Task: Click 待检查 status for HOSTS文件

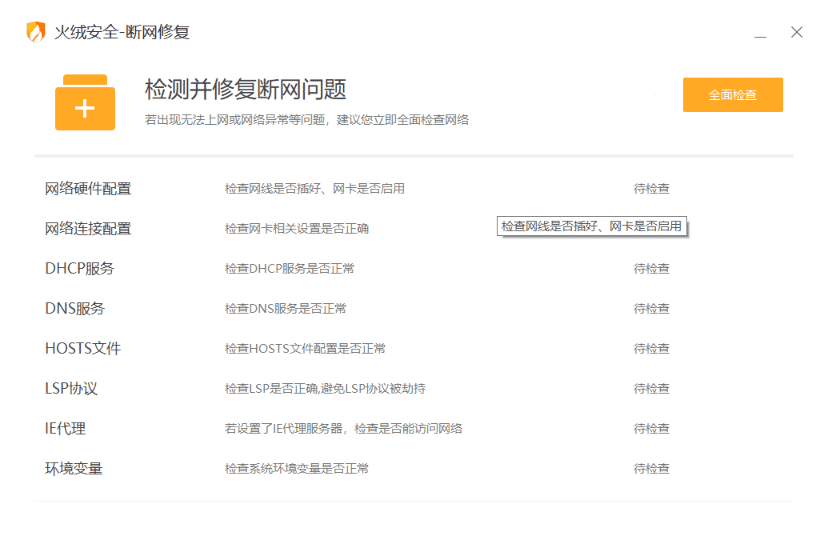Action: click(x=652, y=348)
